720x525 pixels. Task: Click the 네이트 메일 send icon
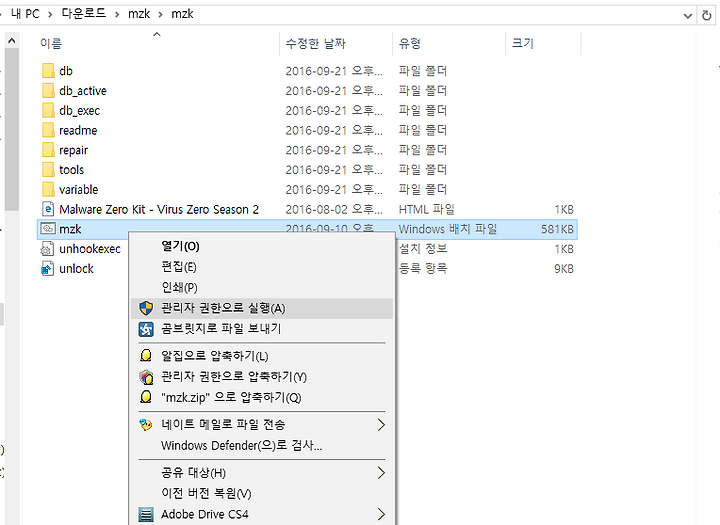point(146,424)
